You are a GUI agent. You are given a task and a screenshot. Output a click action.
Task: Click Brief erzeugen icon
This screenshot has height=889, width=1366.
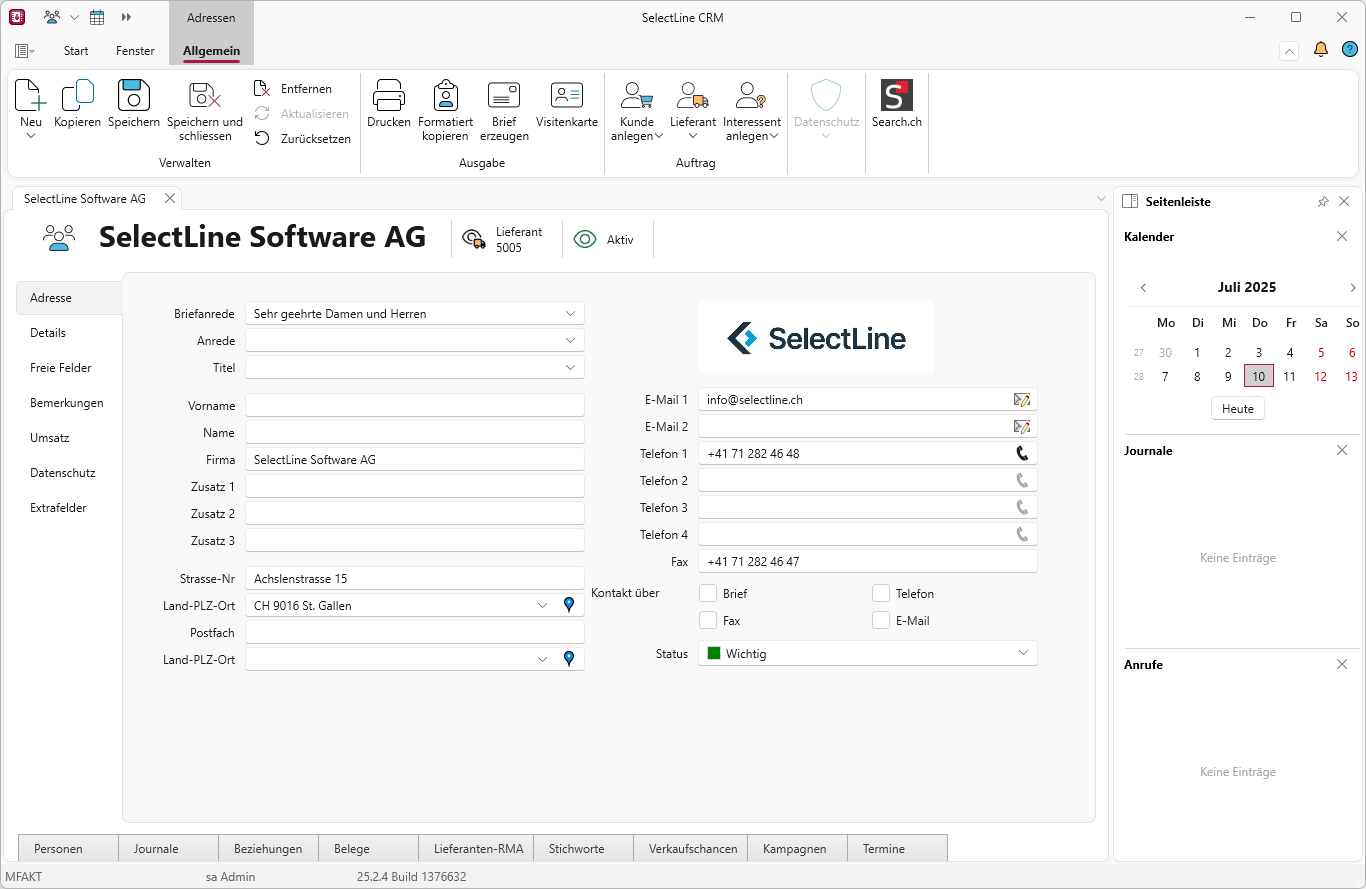504,95
